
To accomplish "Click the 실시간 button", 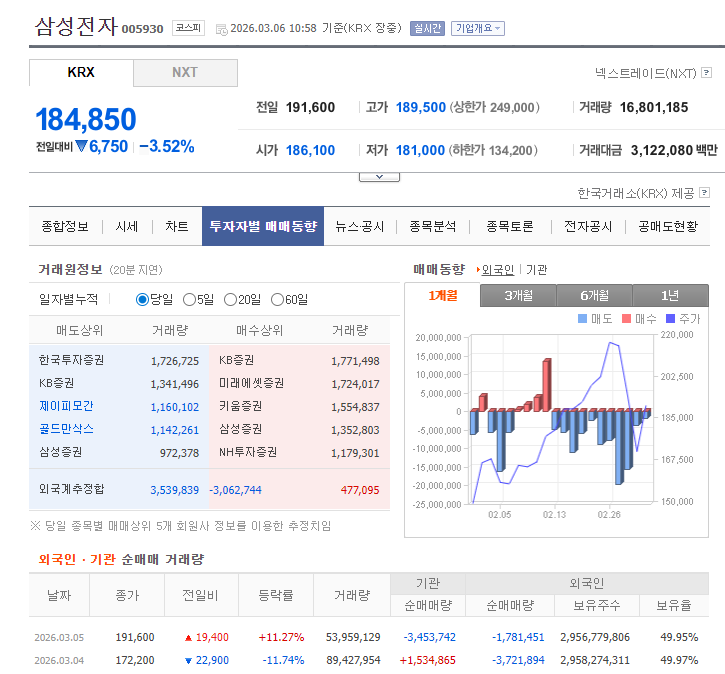I will tap(427, 28).
